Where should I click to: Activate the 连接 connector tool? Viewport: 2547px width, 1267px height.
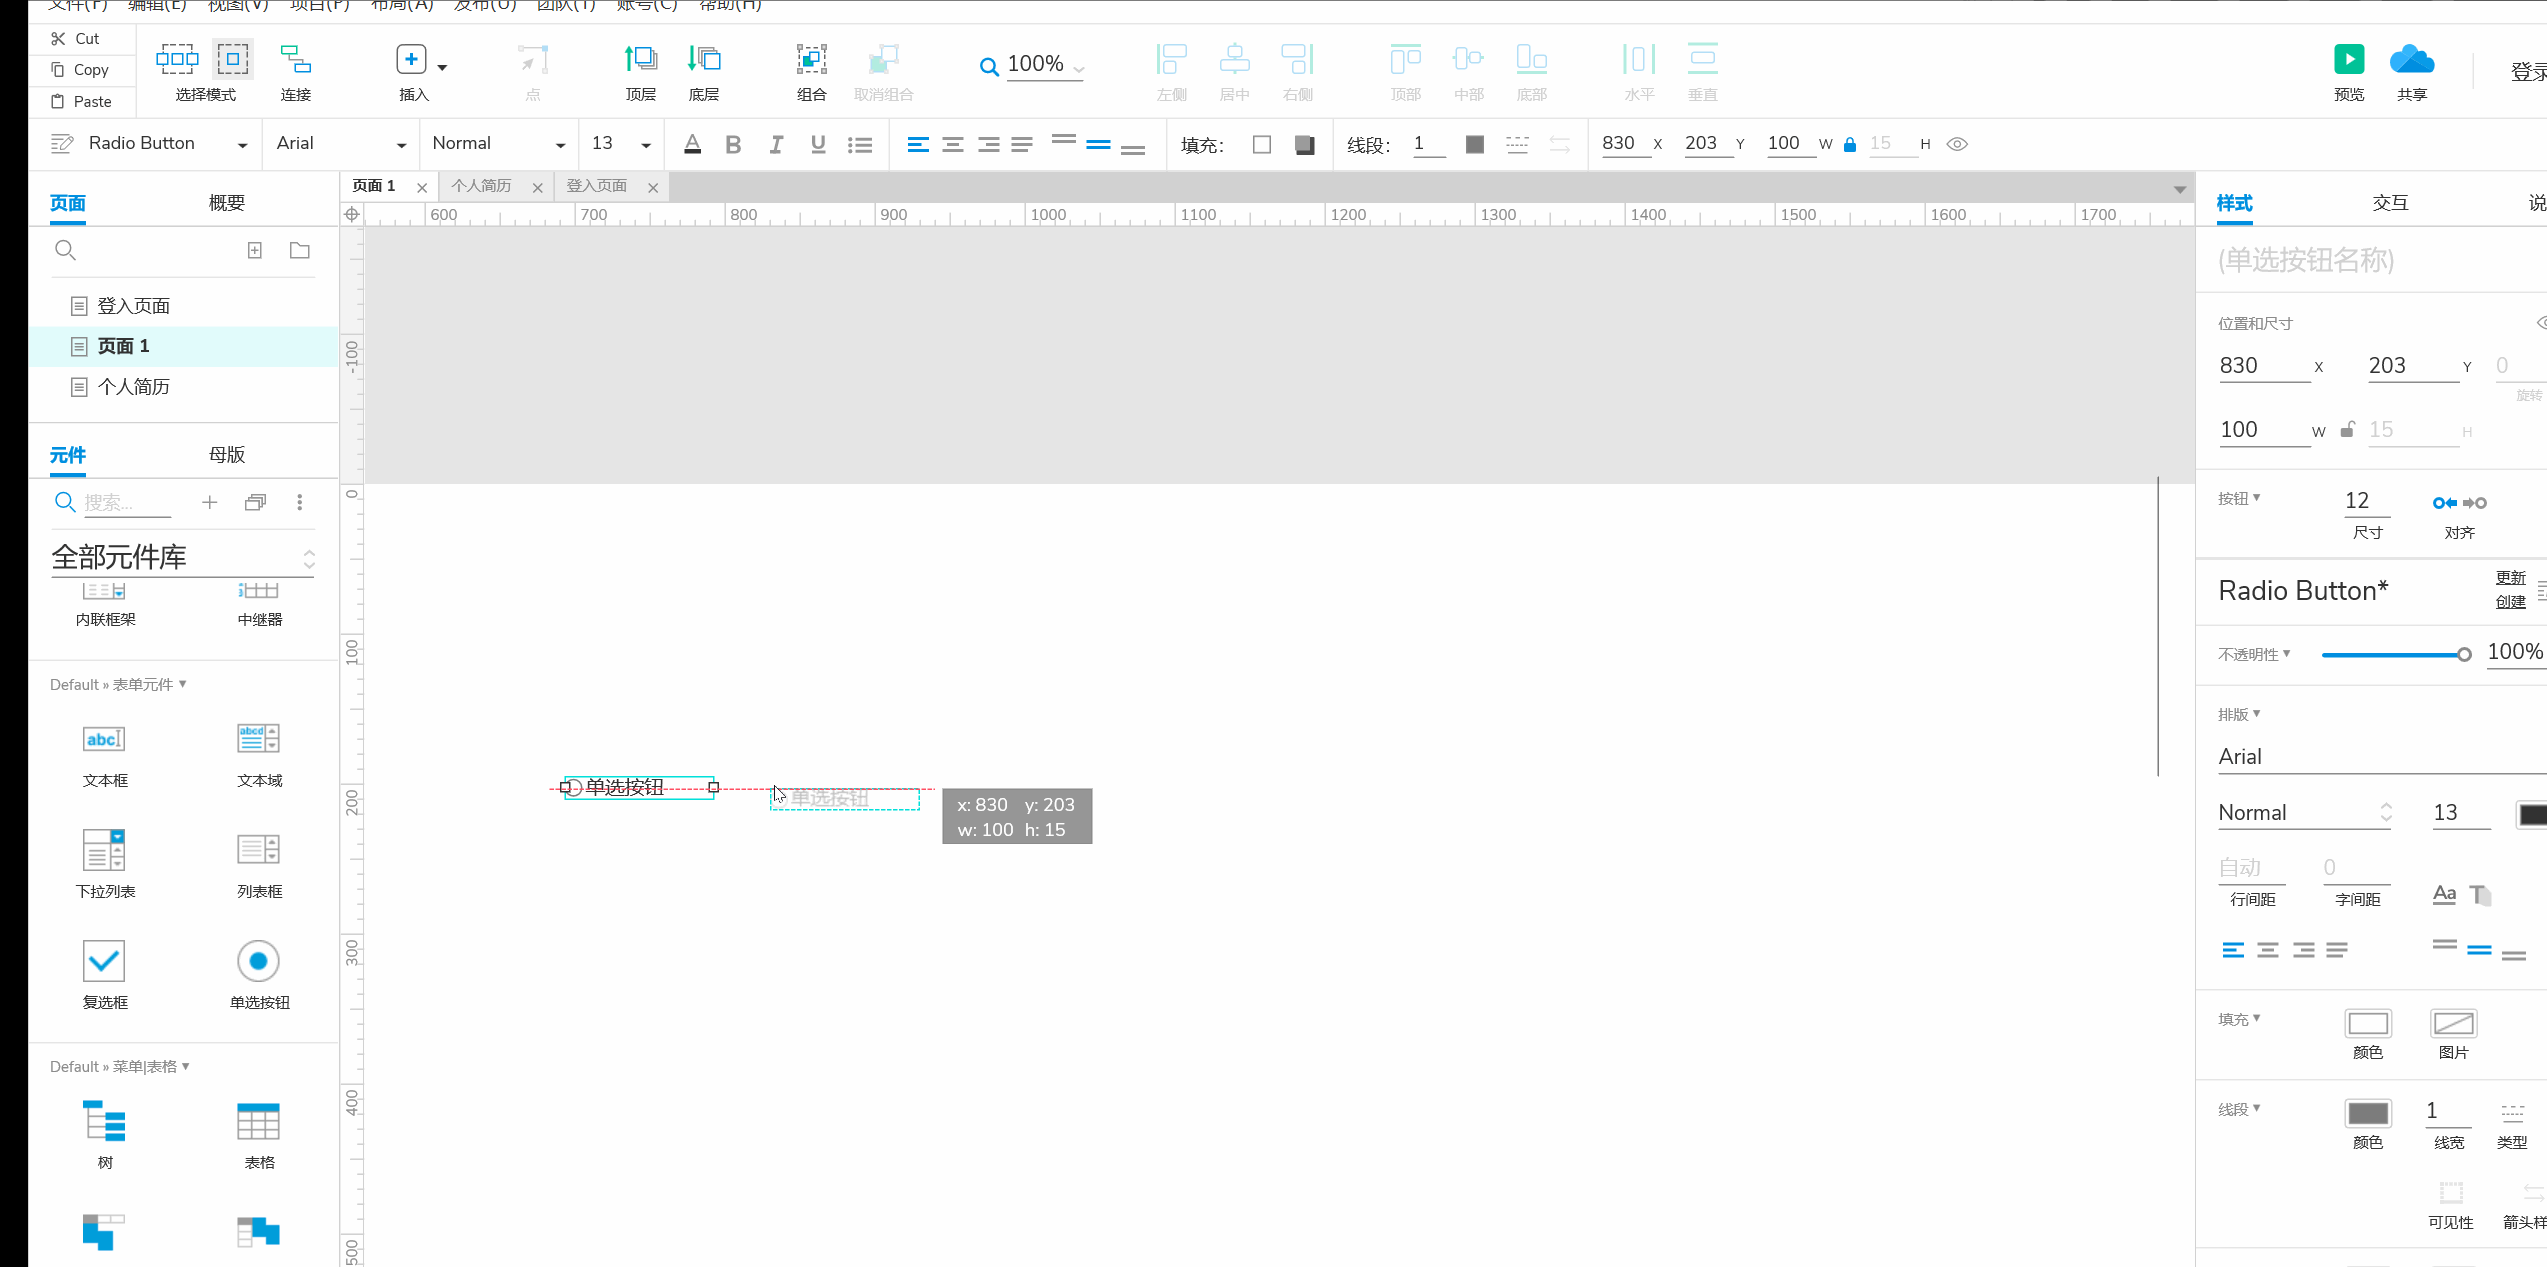point(295,72)
